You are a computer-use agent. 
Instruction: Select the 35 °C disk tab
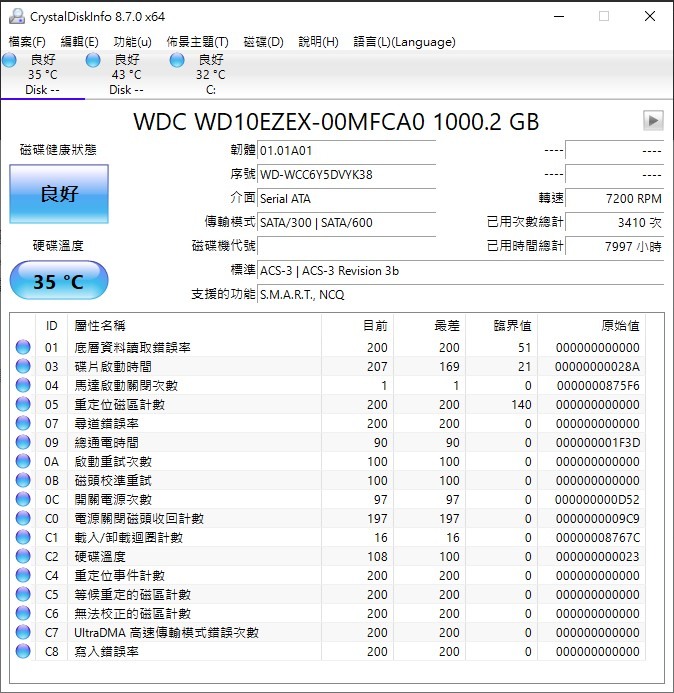42,74
